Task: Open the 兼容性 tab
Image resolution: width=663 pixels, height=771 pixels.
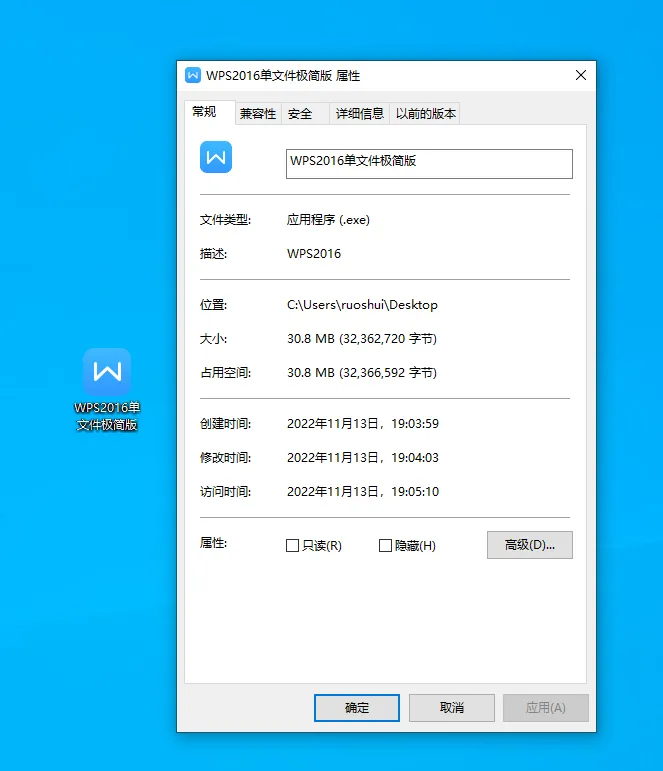Action: coord(258,114)
